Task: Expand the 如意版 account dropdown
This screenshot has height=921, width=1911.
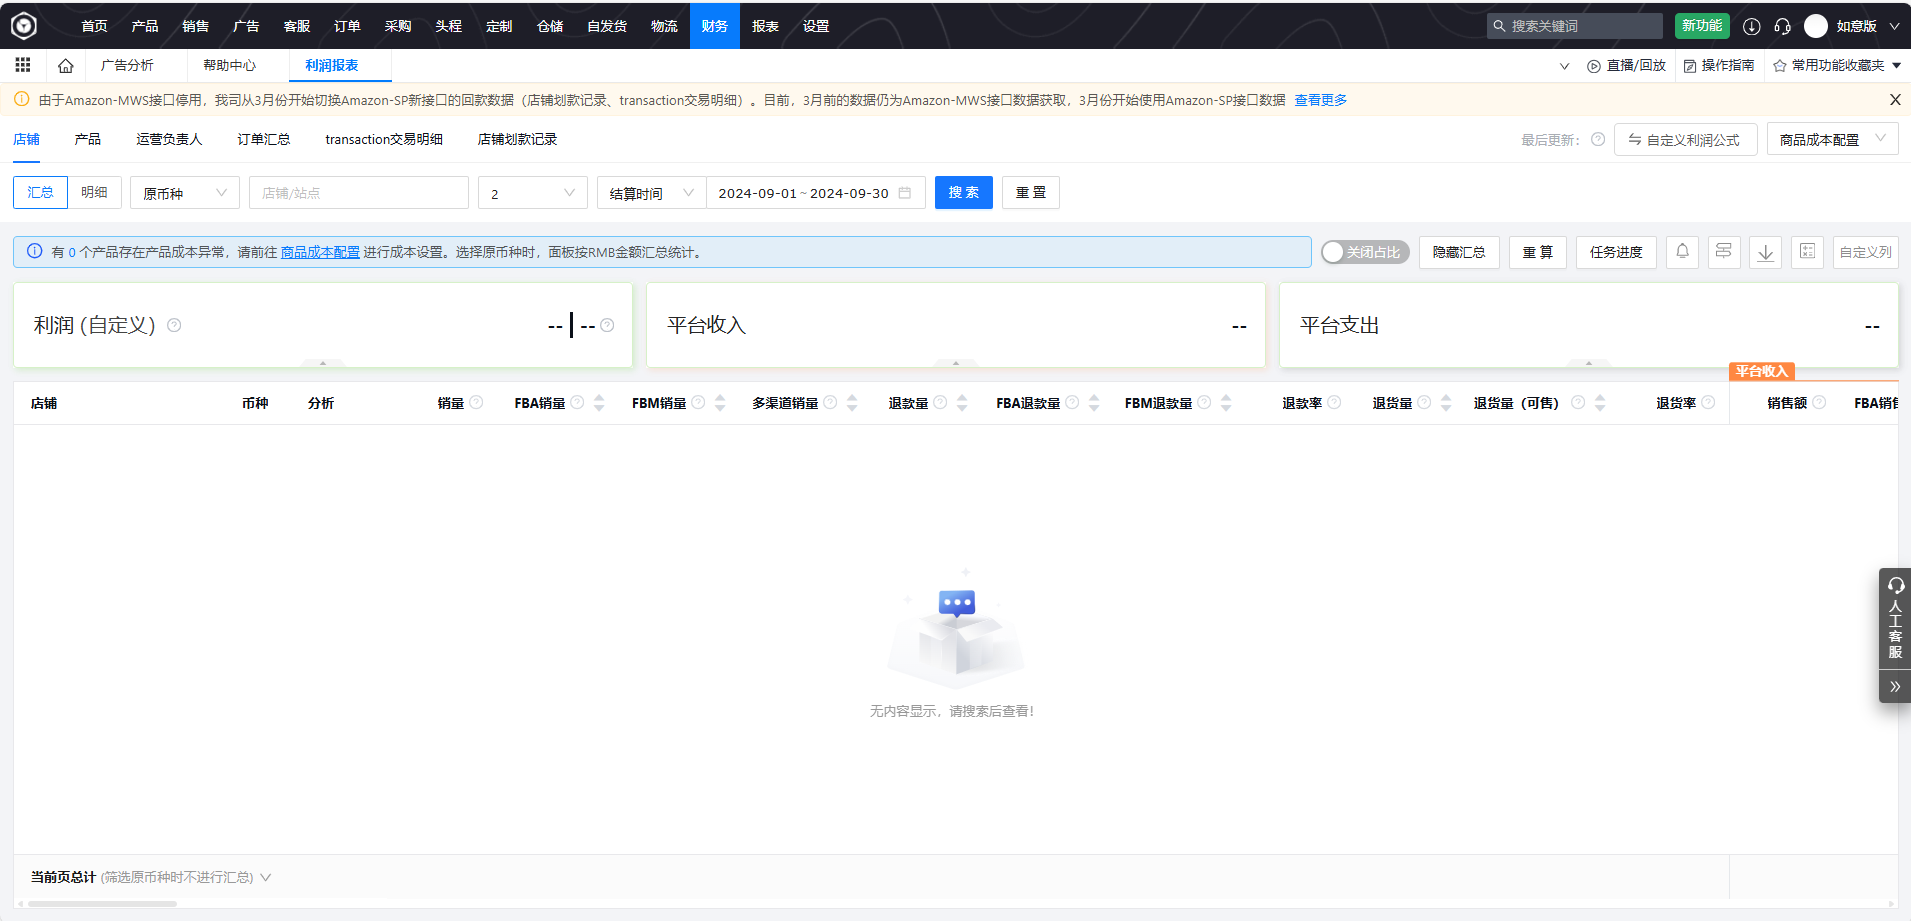Action: click(x=1894, y=26)
